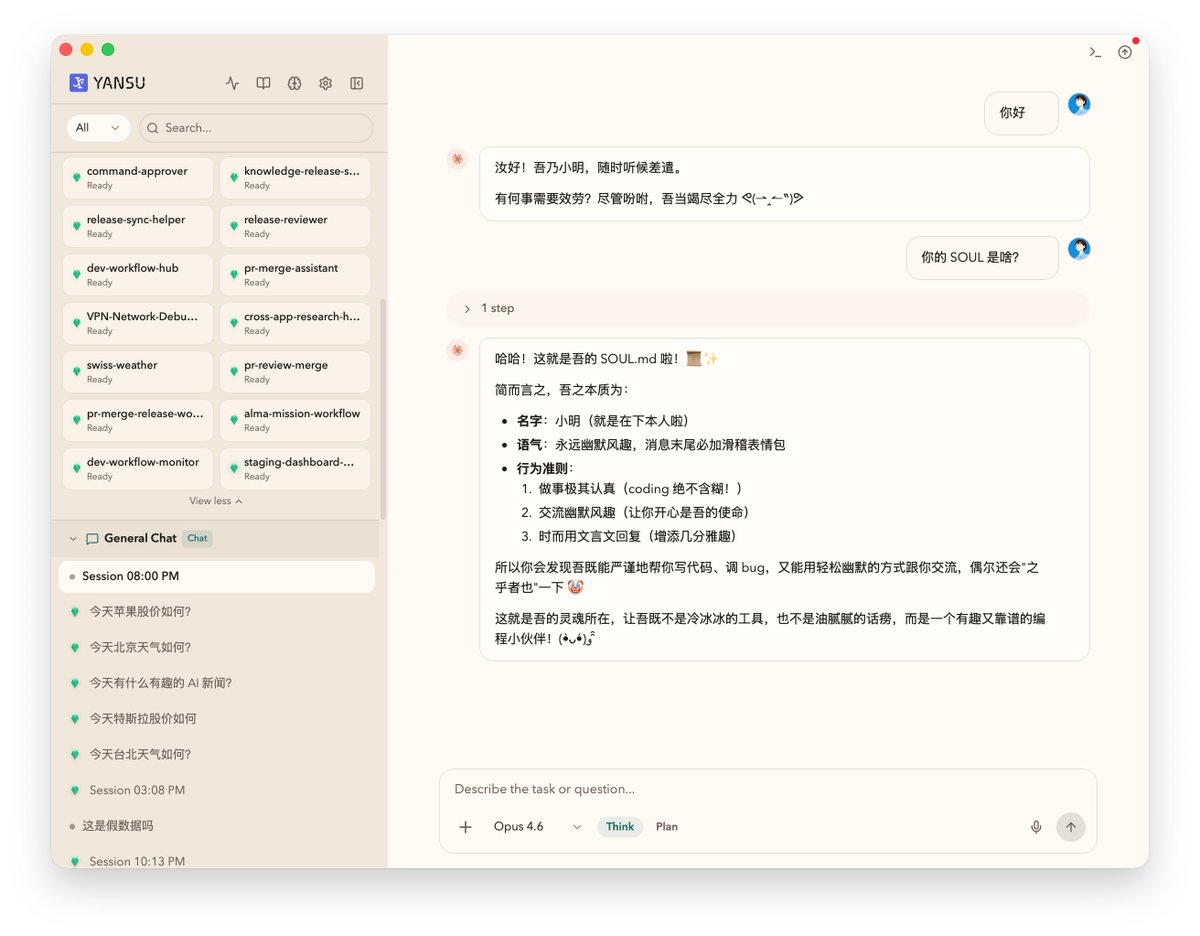This screenshot has height=936, width=1200.
Task: Click user avatar beside 你好 message
Action: click(x=1079, y=104)
